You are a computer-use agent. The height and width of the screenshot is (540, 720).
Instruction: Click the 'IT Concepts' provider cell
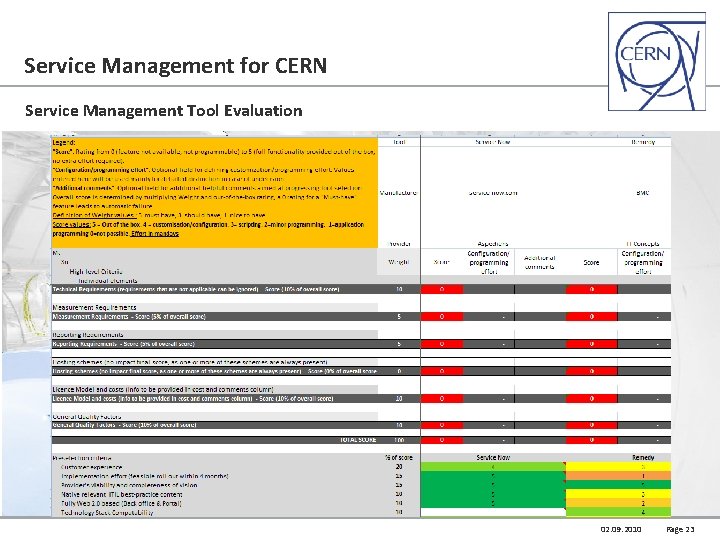tap(643, 244)
